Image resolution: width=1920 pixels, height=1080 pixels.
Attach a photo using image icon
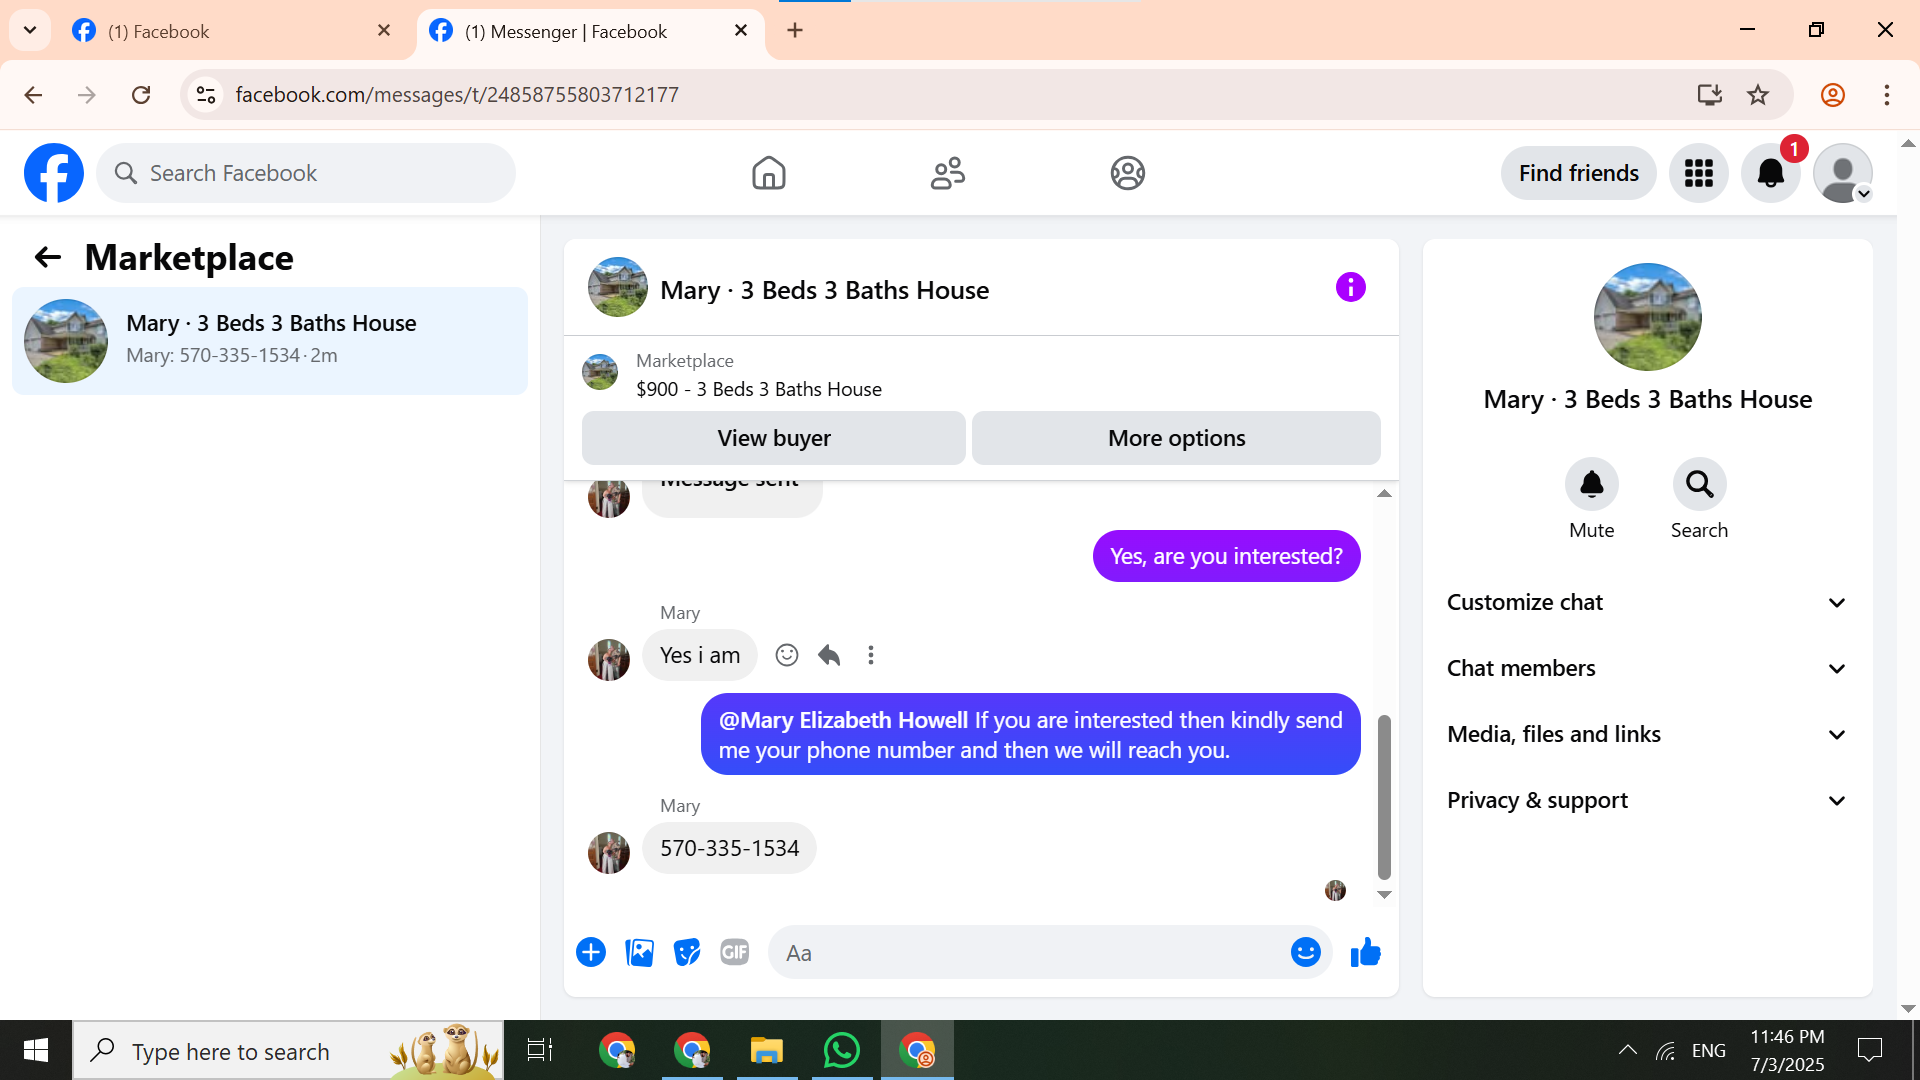pos(639,952)
